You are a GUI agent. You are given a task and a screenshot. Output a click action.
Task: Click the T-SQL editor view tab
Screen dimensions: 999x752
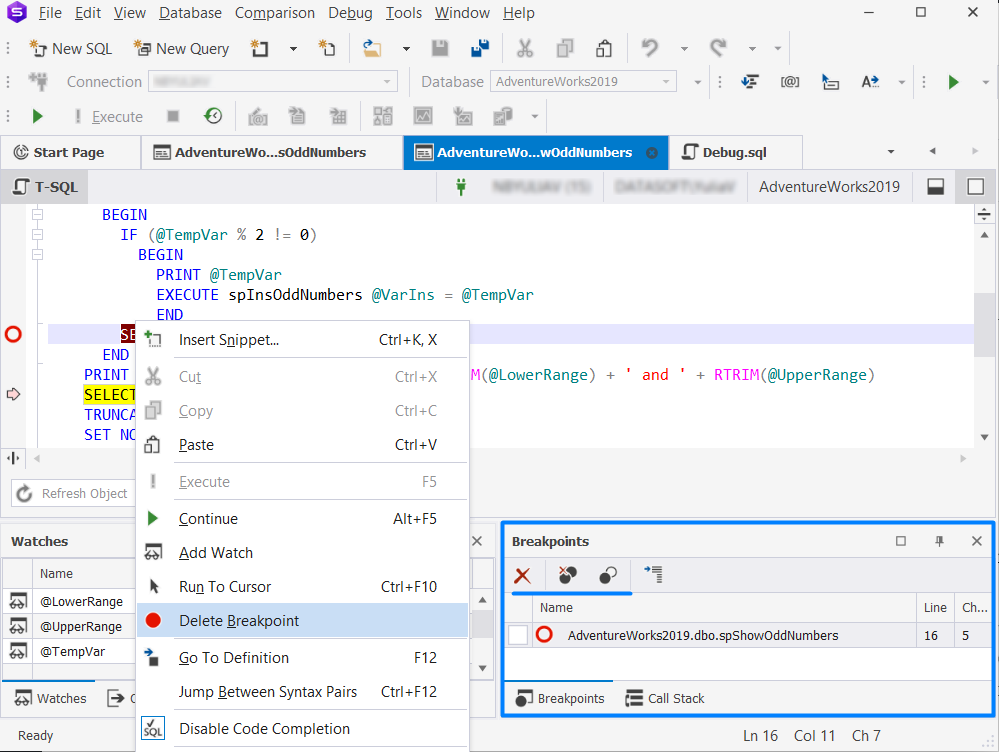coord(45,187)
